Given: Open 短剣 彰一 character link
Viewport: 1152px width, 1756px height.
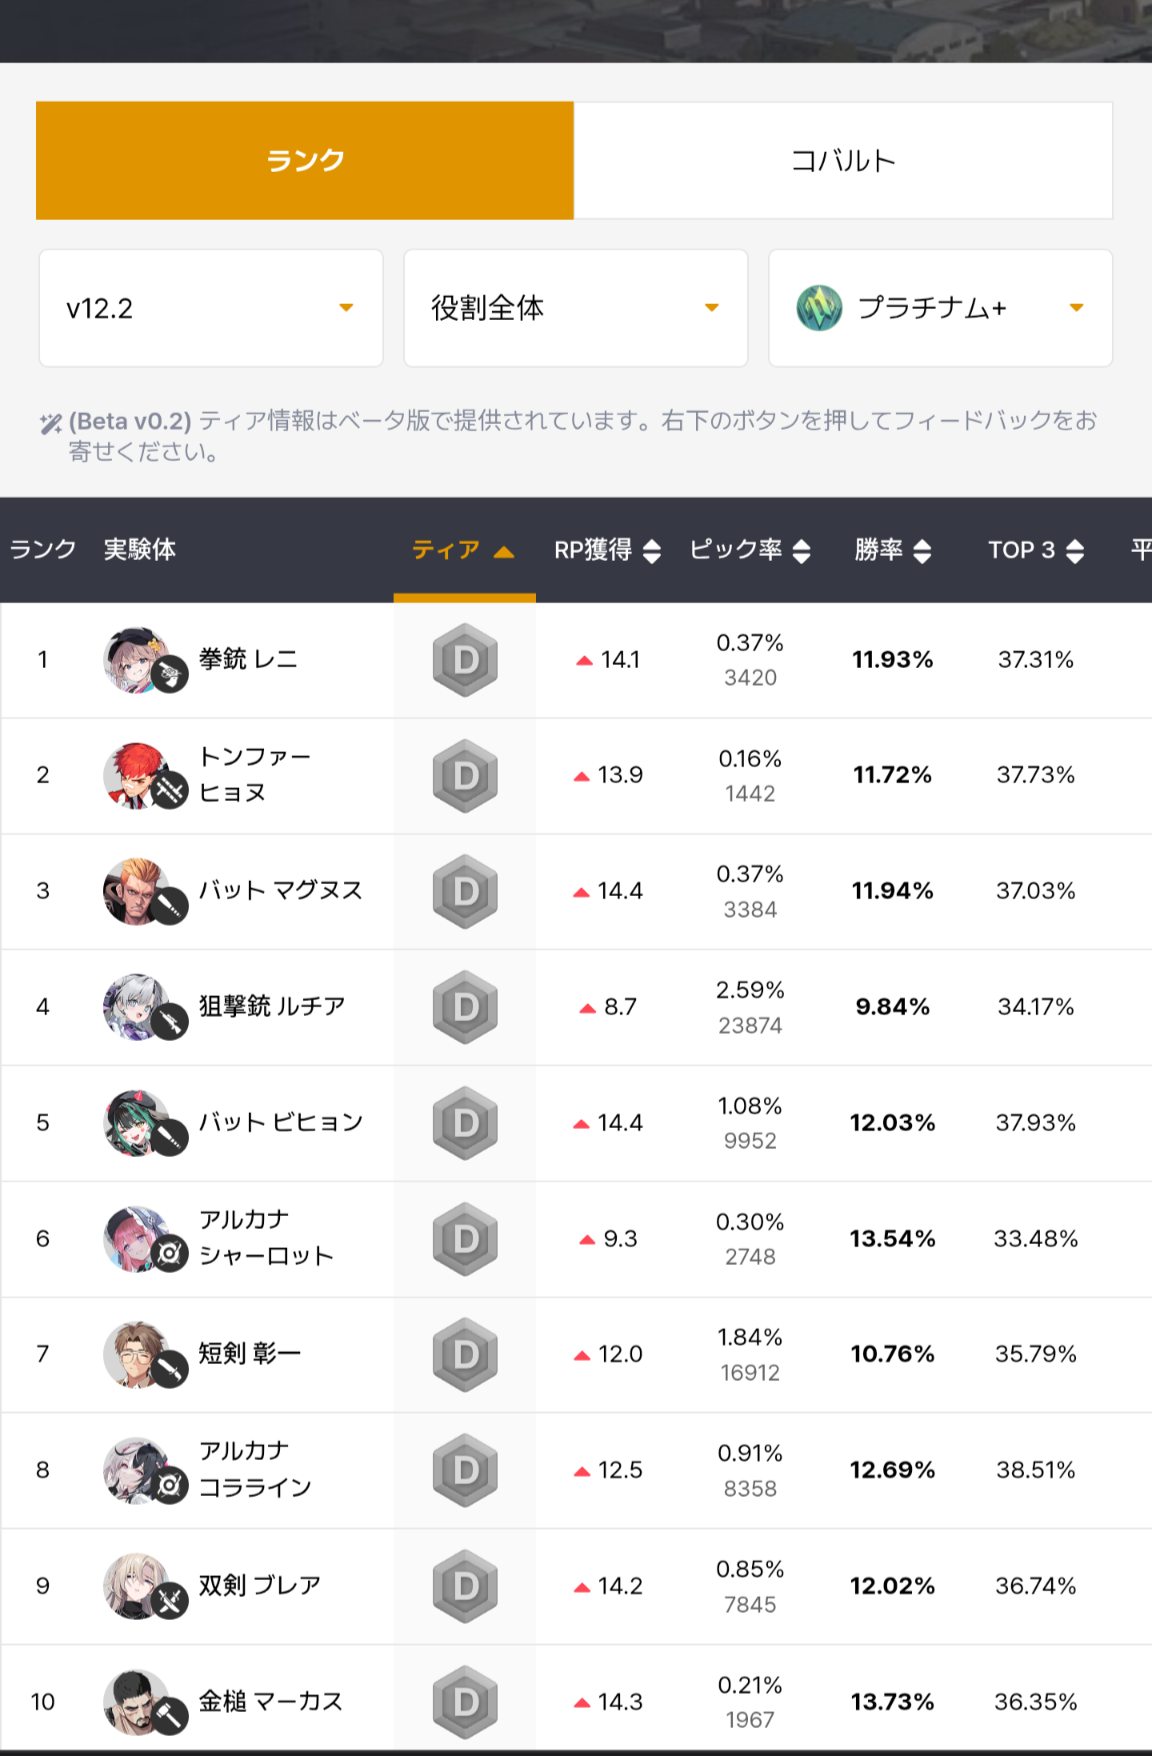Looking at the screenshot, I should (x=249, y=1354).
